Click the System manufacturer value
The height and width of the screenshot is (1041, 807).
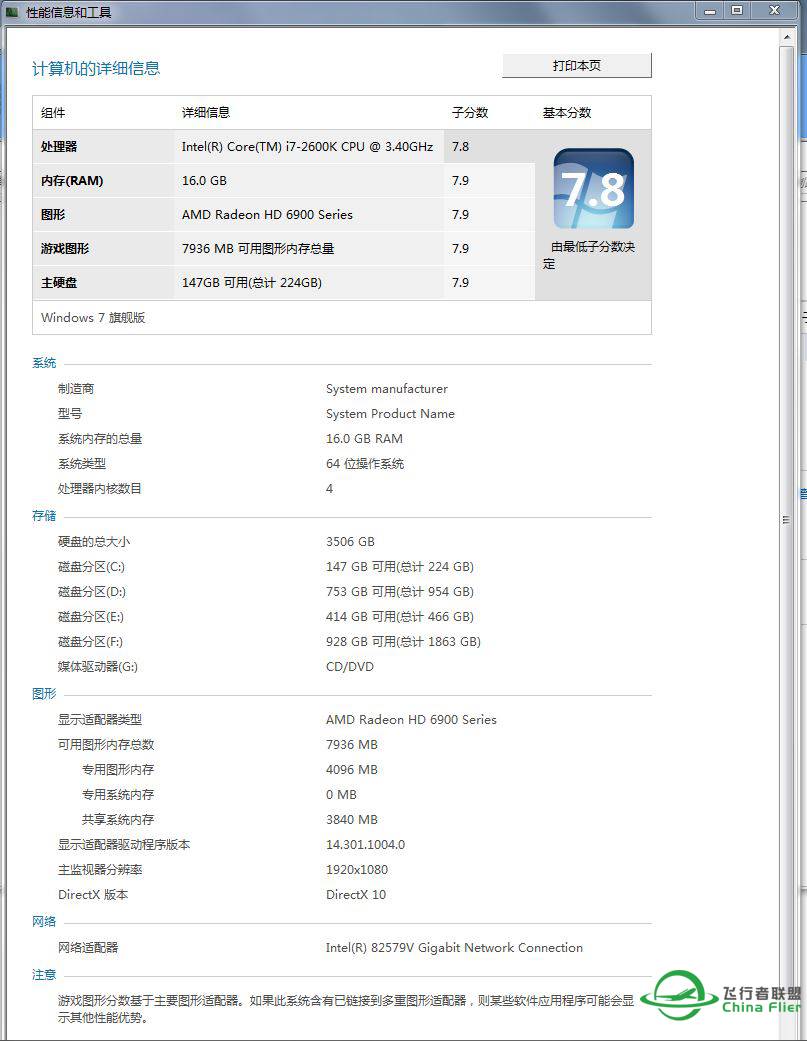387,389
